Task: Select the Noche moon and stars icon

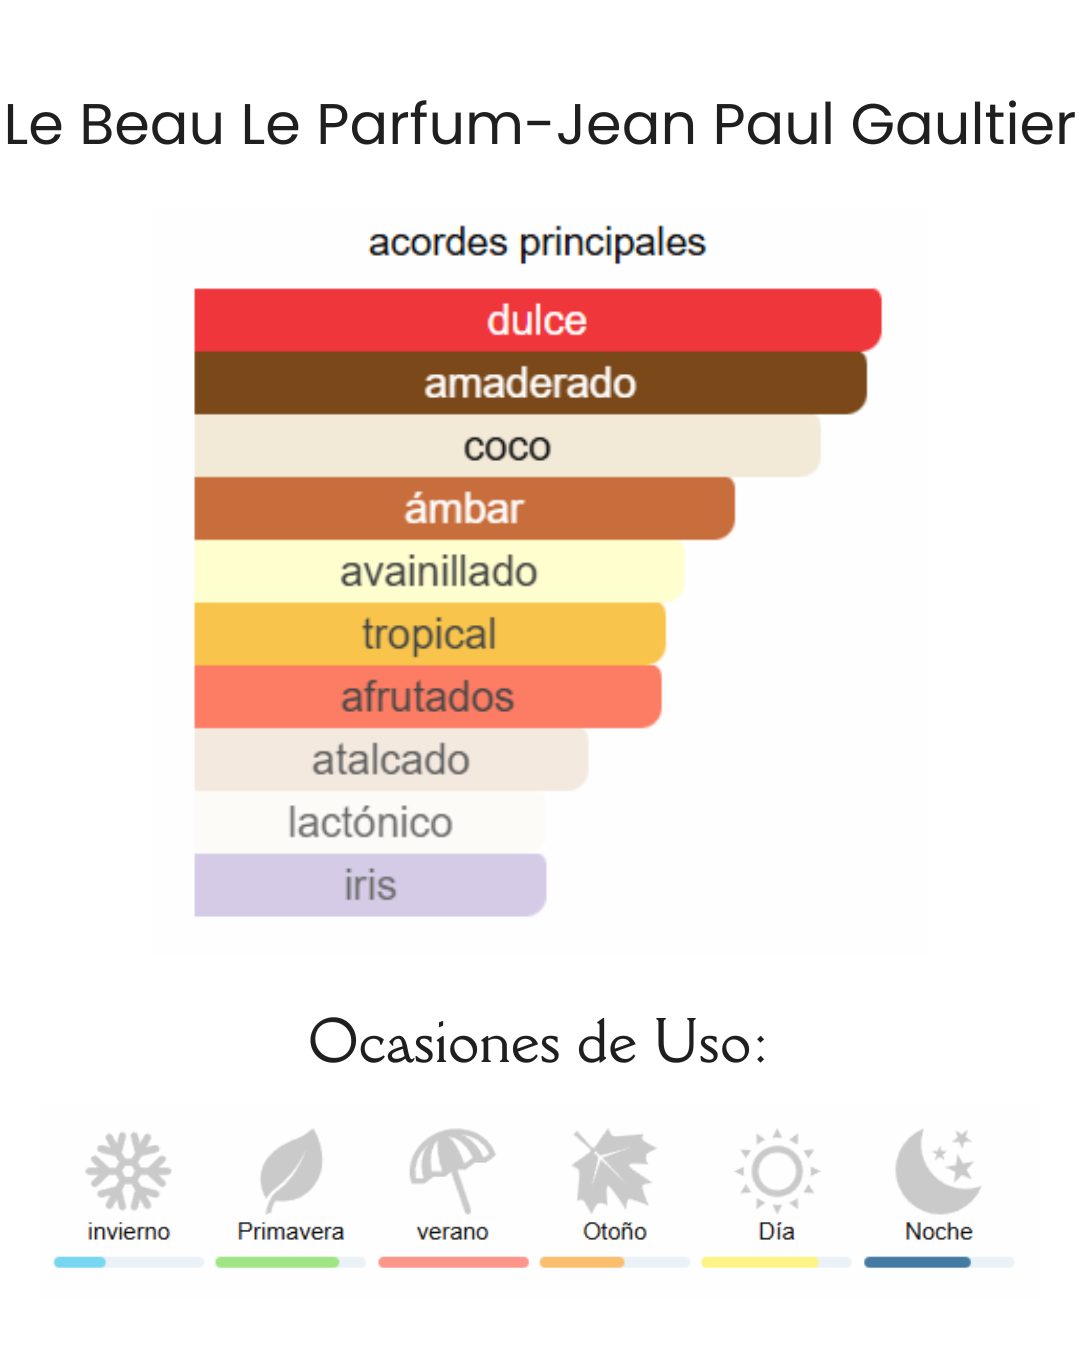Action: point(938,1170)
